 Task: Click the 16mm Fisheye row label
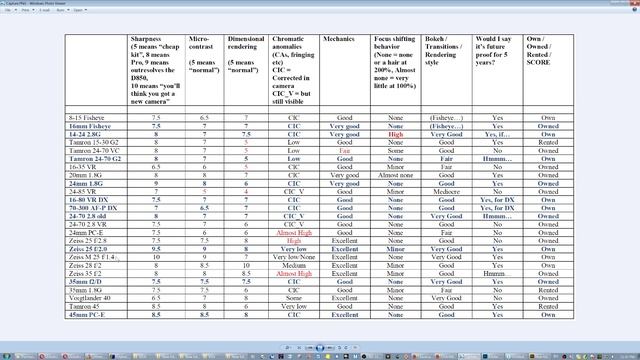coord(90,126)
